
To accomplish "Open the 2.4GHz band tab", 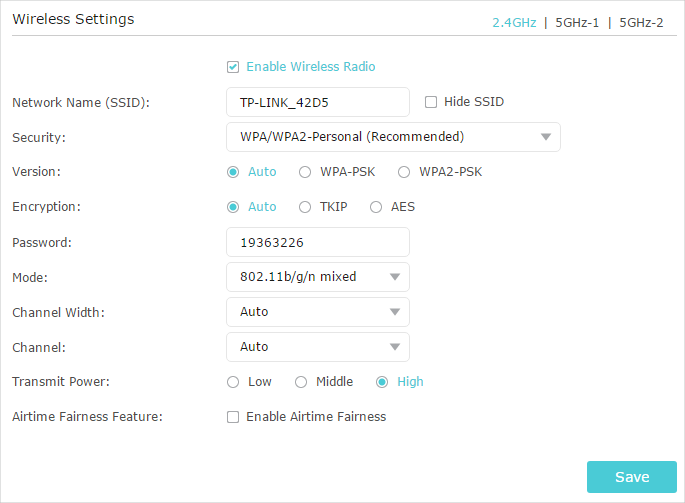I will [x=514, y=23].
